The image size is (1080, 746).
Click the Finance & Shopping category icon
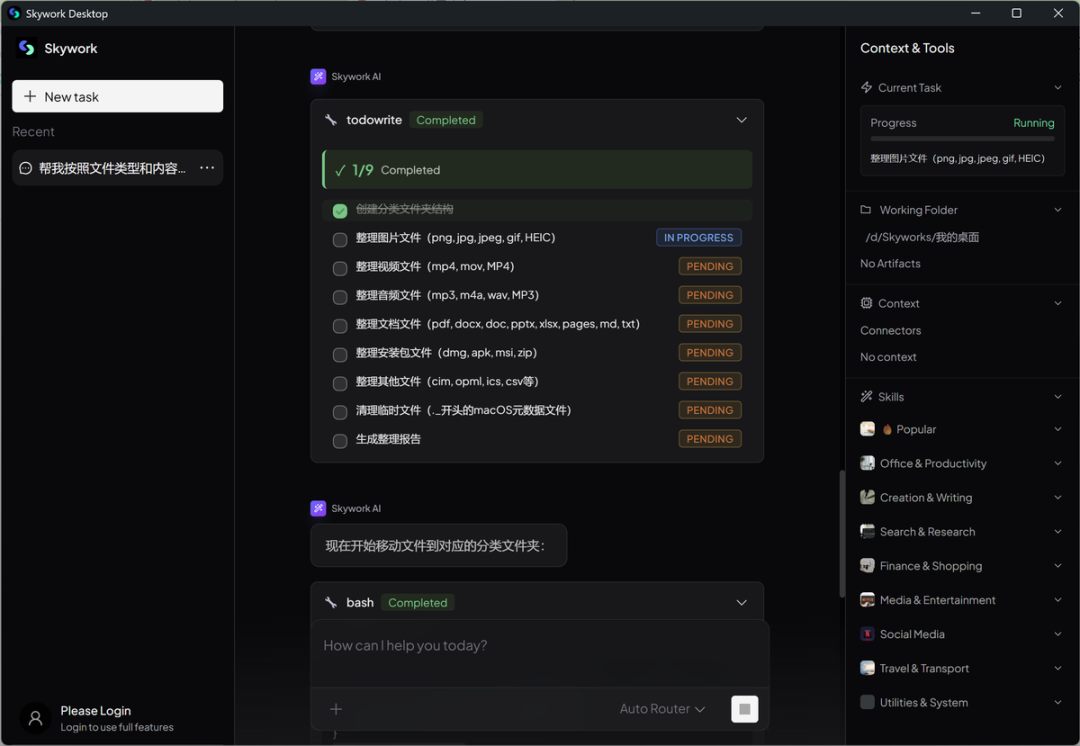(867, 566)
